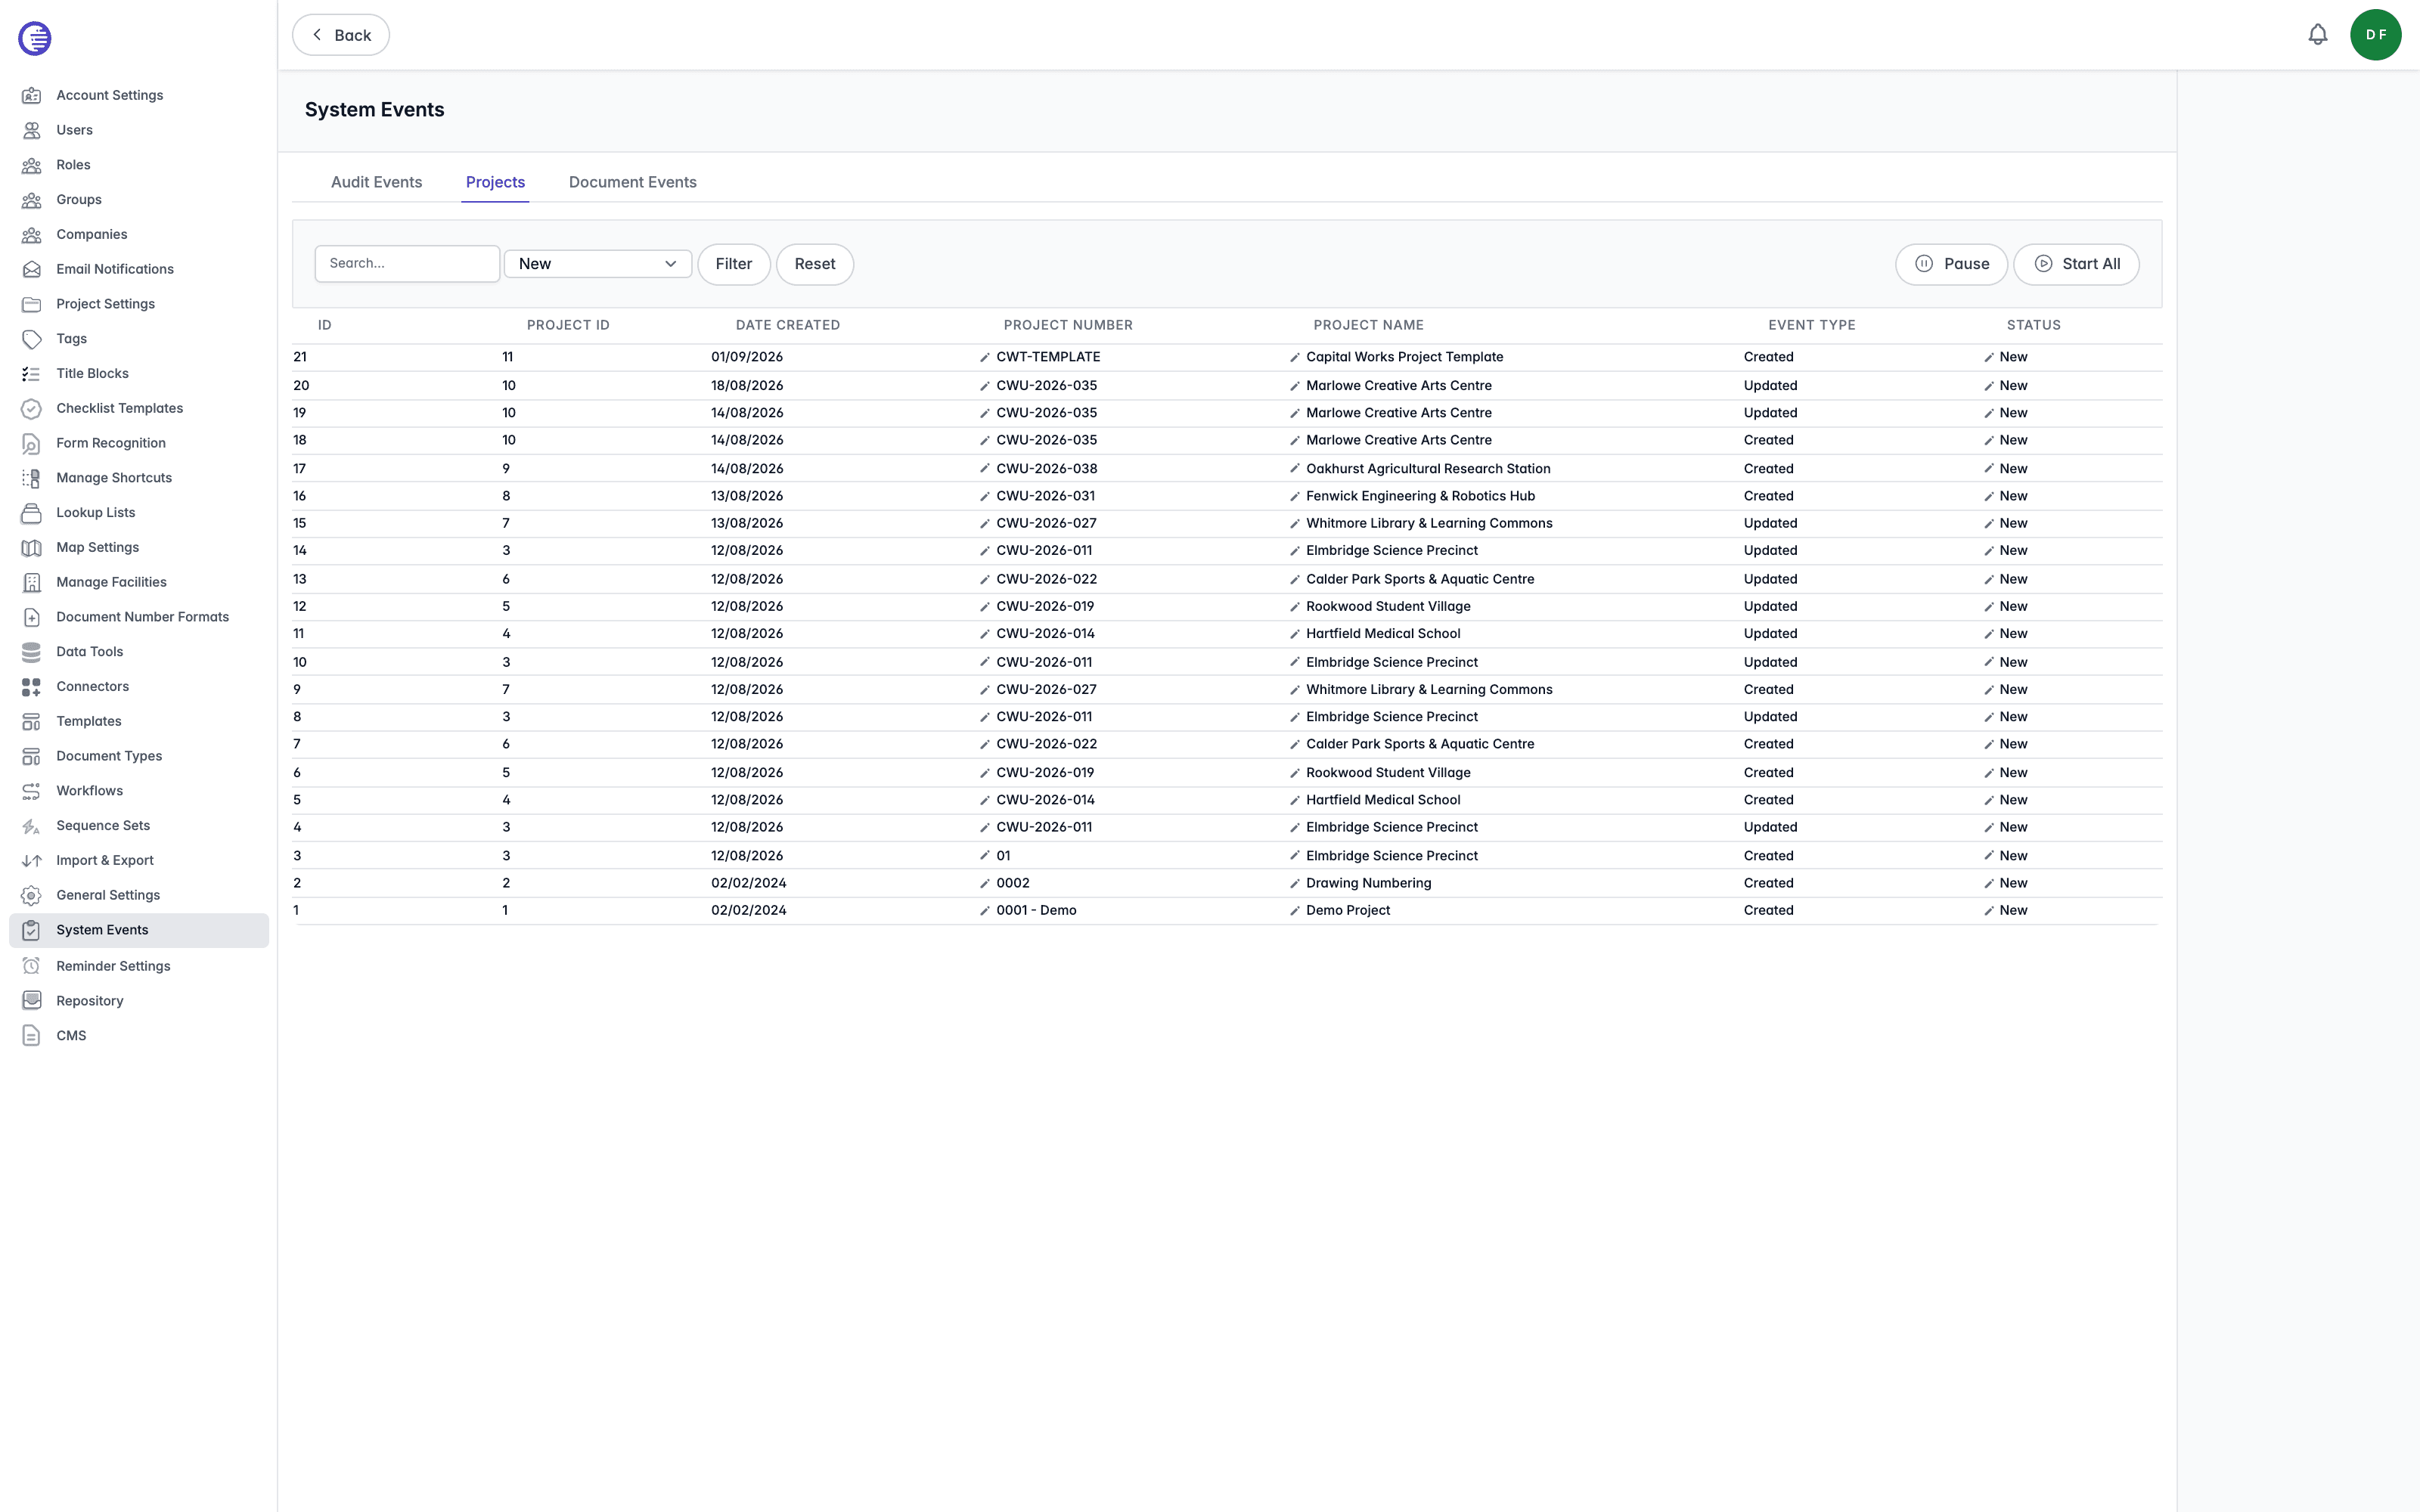This screenshot has width=2420, height=1512.
Task: Click the Roles sidebar icon
Action: pos(32,165)
